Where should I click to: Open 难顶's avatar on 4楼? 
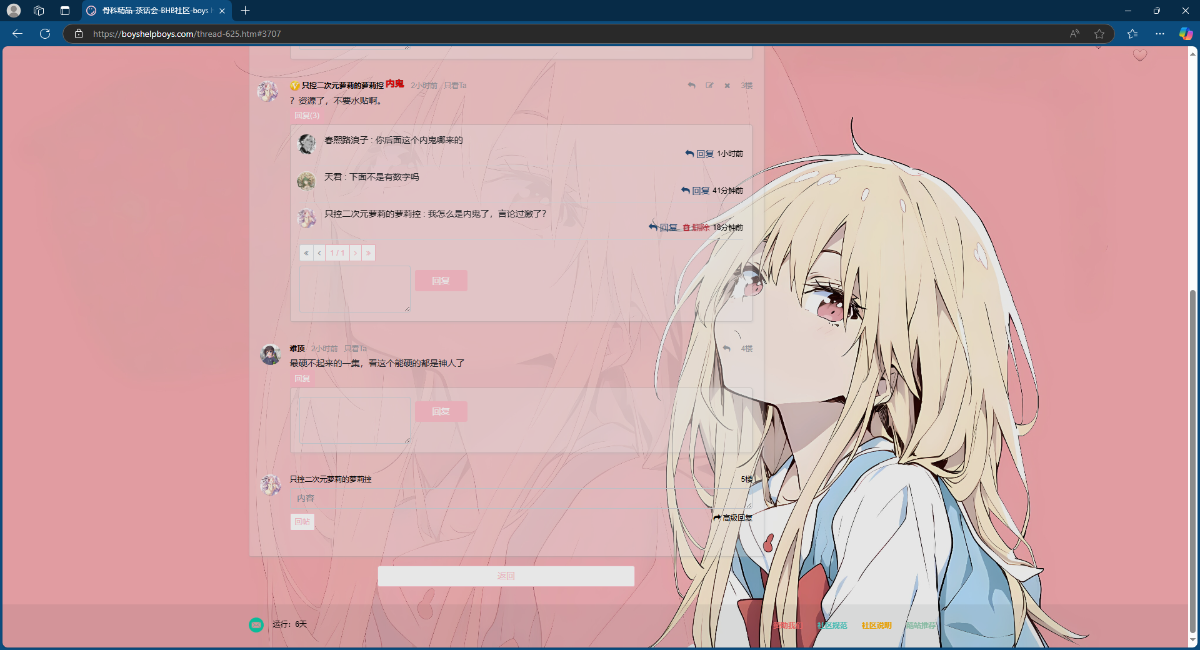(270, 354)
